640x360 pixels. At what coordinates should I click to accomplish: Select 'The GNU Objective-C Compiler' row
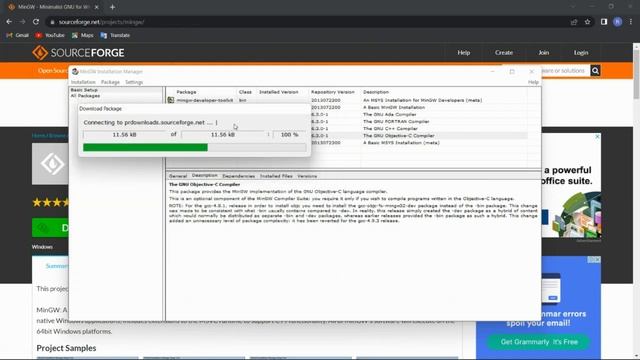(x=418, y=136)
